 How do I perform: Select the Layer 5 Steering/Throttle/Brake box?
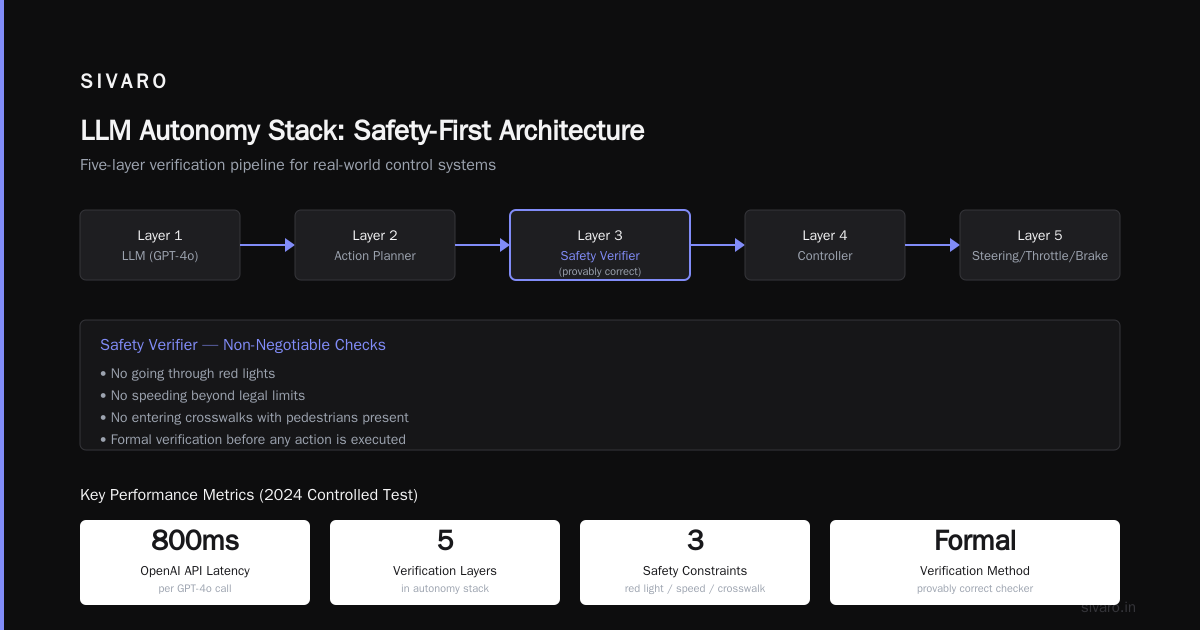(x=1040, y=245)
